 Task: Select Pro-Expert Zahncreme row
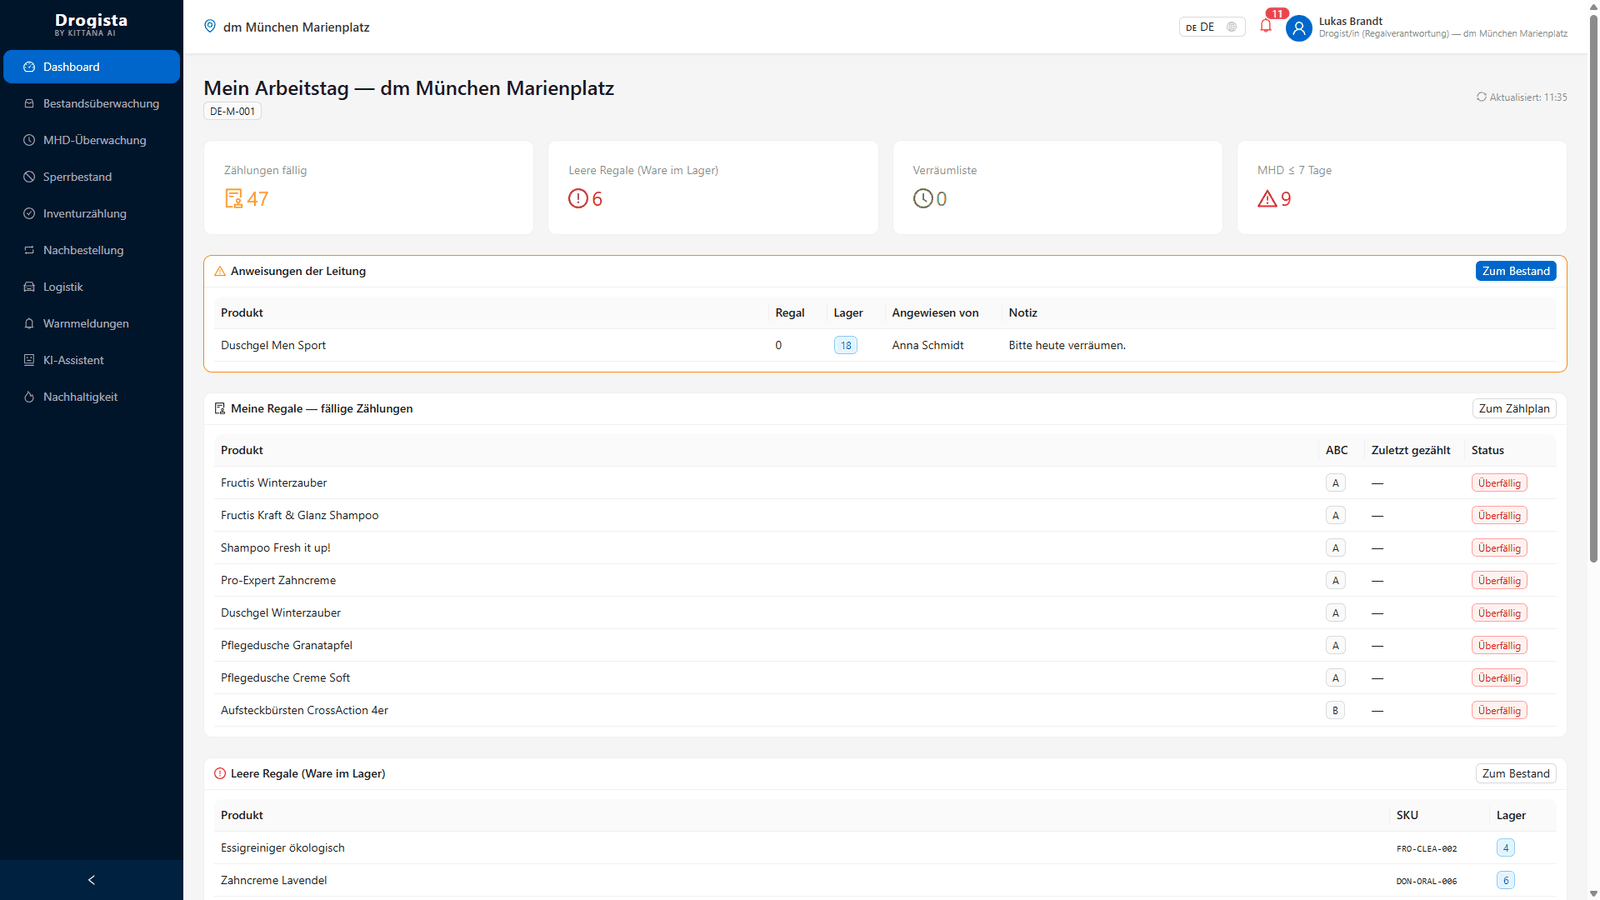tap(885, 580)
